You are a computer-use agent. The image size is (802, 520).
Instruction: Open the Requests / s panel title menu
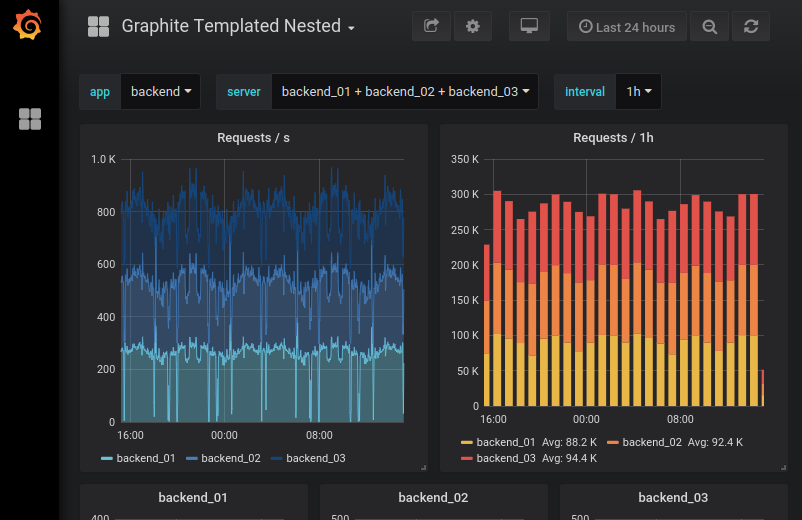tap(253, 138)
